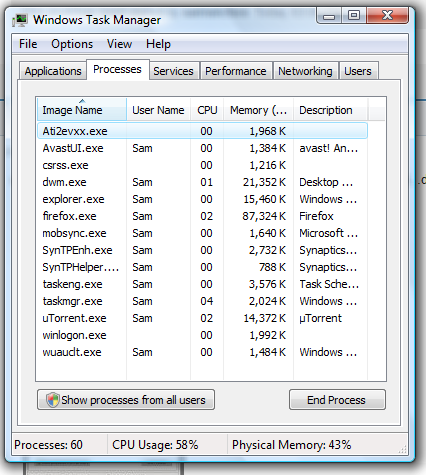Viewport: 426px width, 475px height.
Task: Go to the Networking tab
Action: (x=305, y=71)
